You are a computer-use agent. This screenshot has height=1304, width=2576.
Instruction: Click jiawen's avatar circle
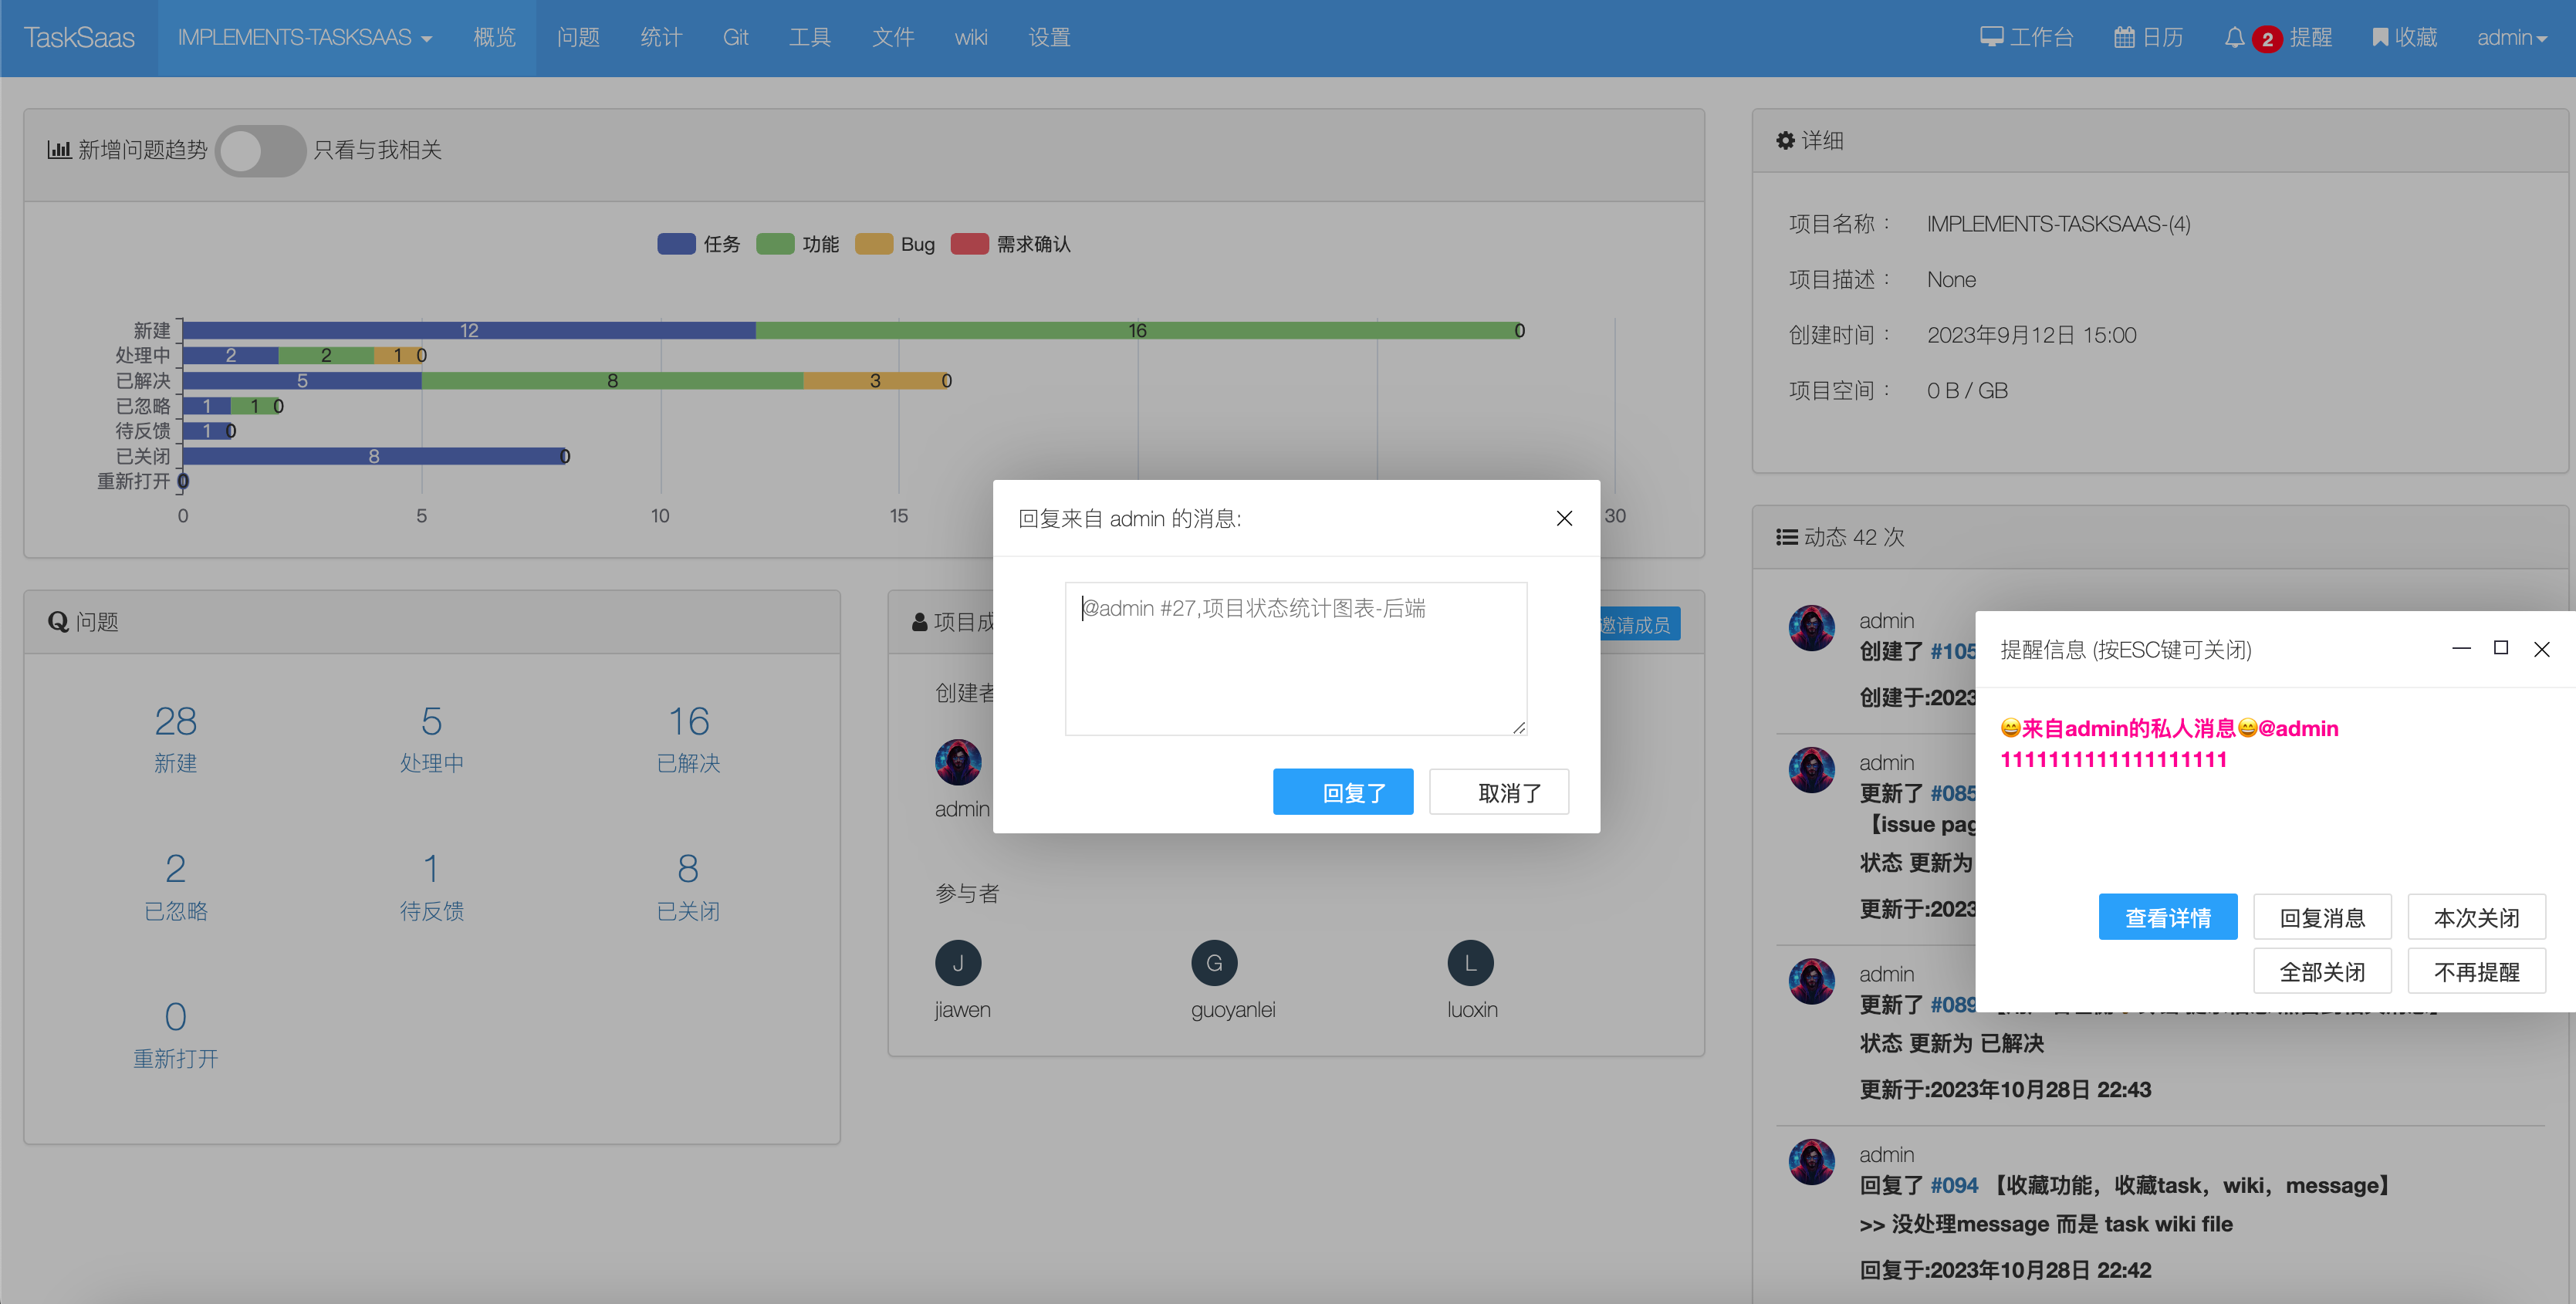click(x=957, y=963)
